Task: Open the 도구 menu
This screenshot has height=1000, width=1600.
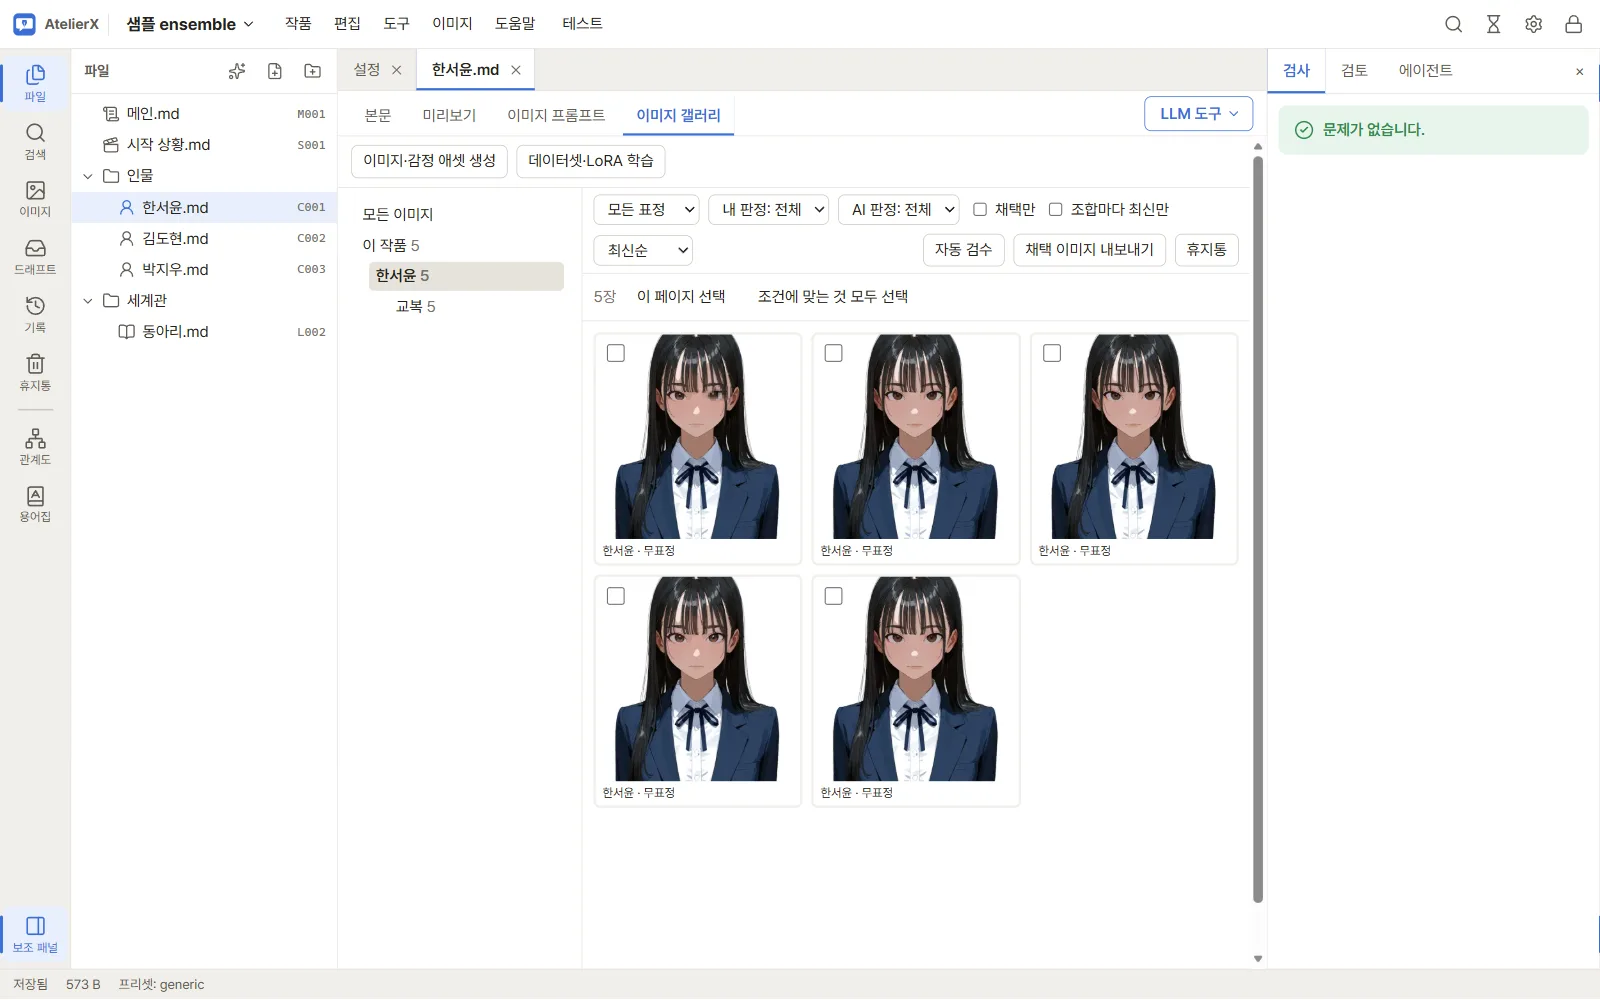Action: (396, 24)
